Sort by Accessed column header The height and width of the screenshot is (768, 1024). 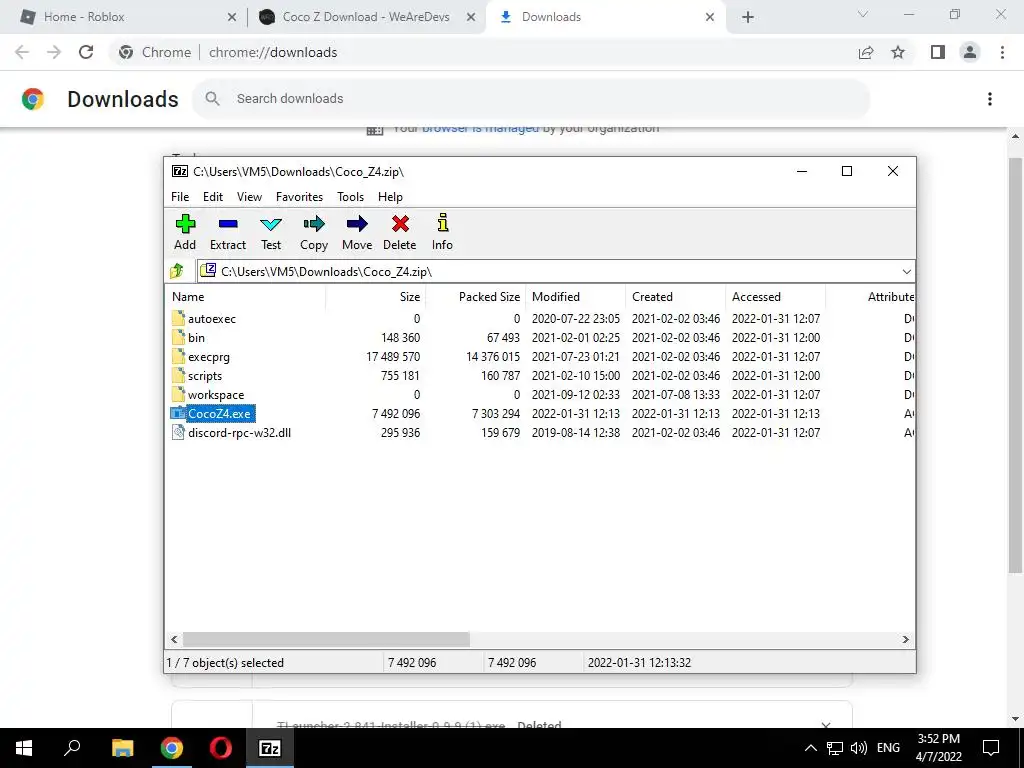point(775,296)
